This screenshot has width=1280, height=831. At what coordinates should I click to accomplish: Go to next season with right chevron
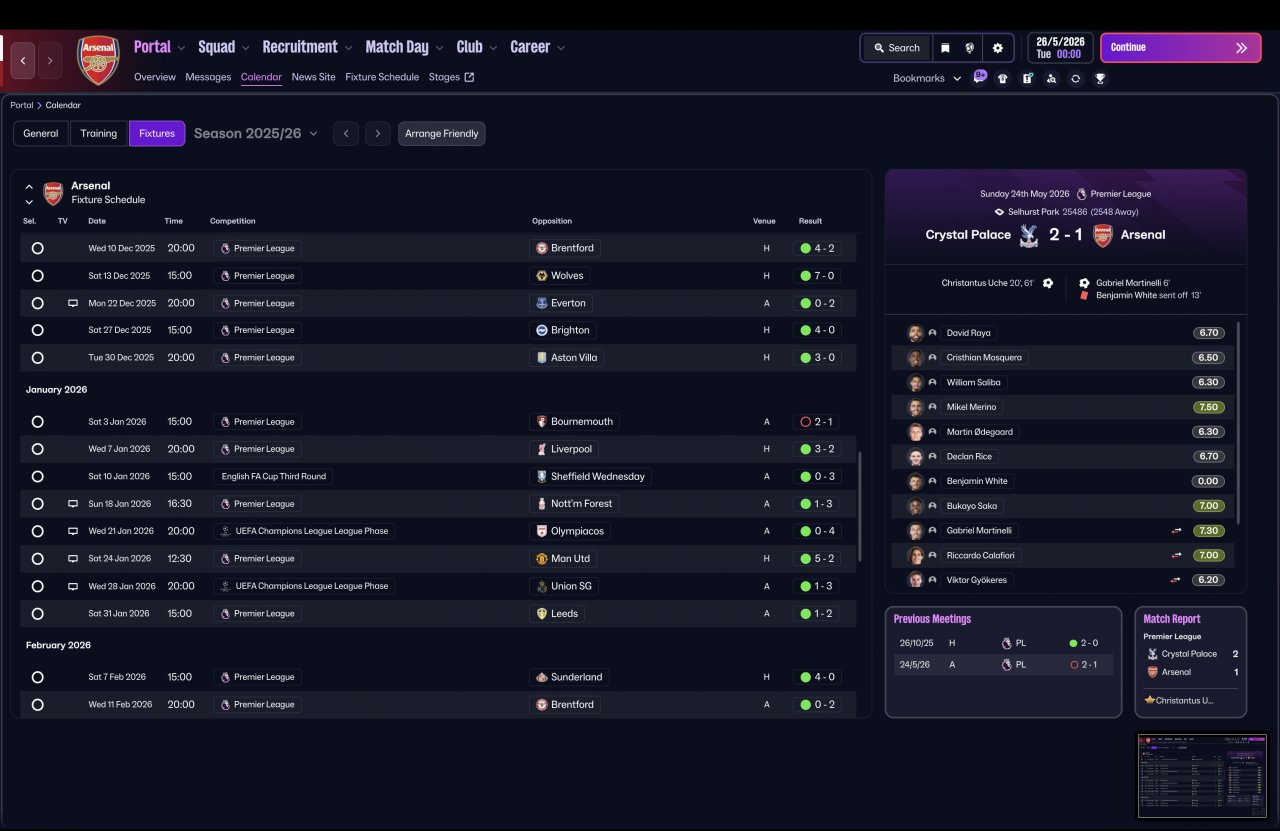[378, 133]
